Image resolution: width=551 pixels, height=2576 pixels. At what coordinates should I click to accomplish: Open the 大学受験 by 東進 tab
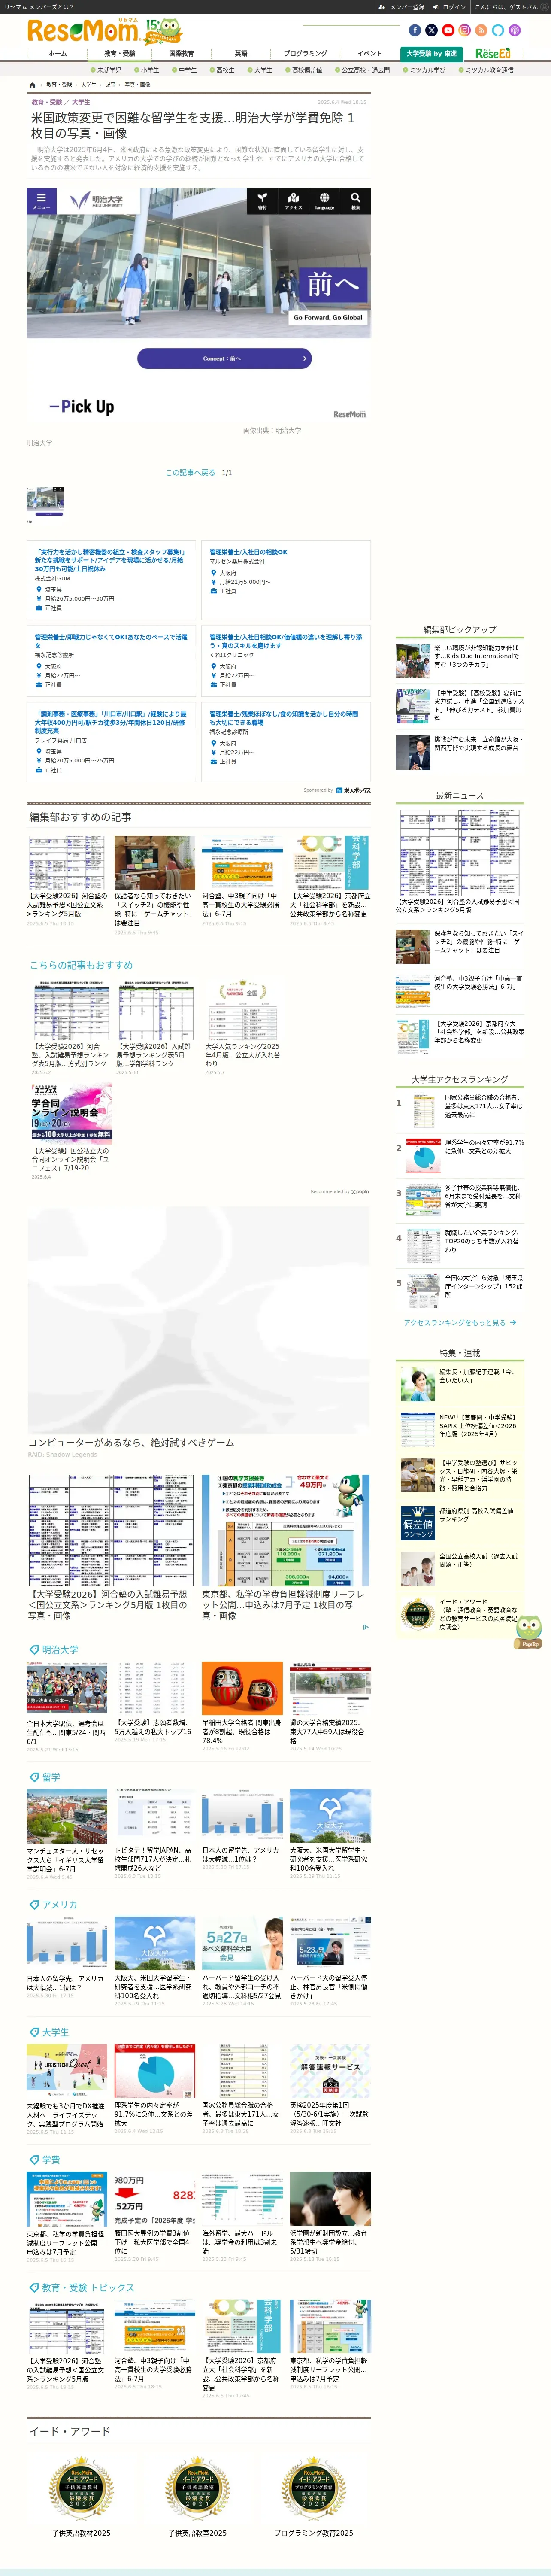tap(431, 54)
